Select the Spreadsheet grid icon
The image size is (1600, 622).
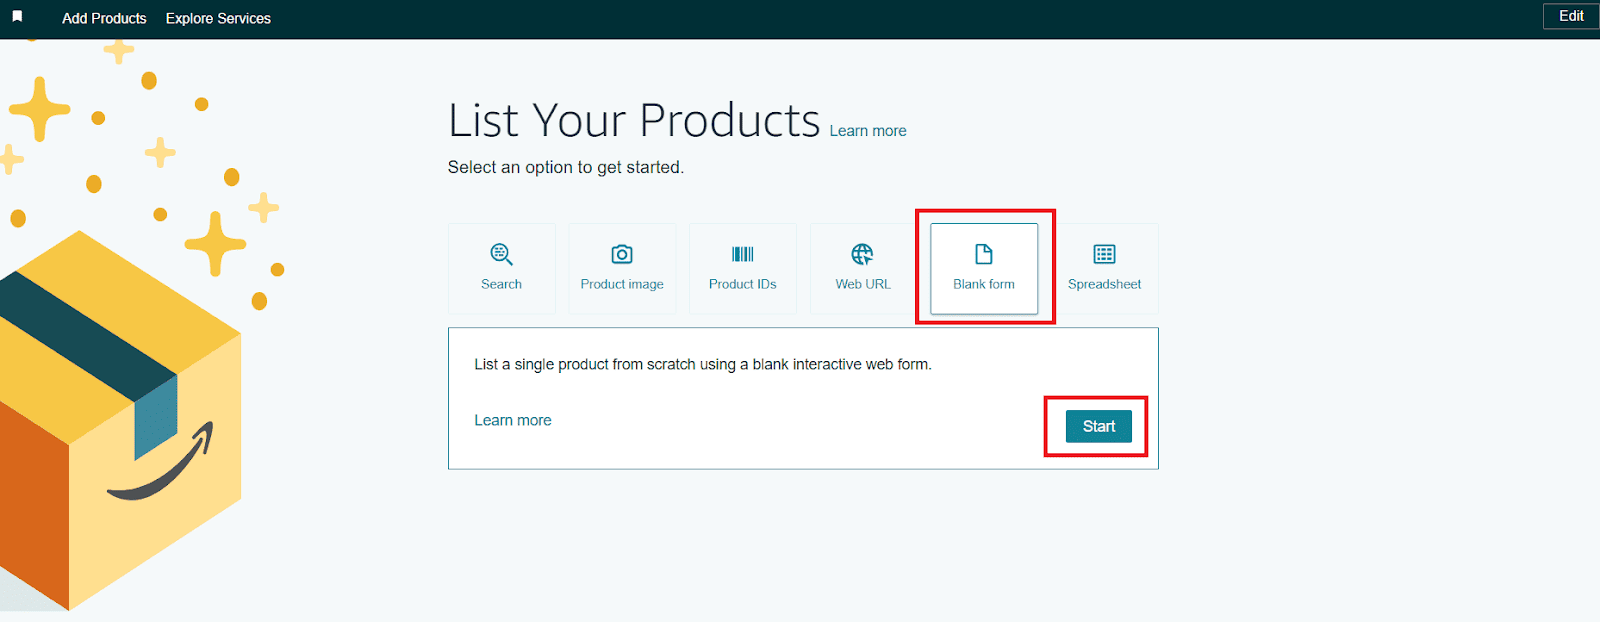tap(1104, 254)
